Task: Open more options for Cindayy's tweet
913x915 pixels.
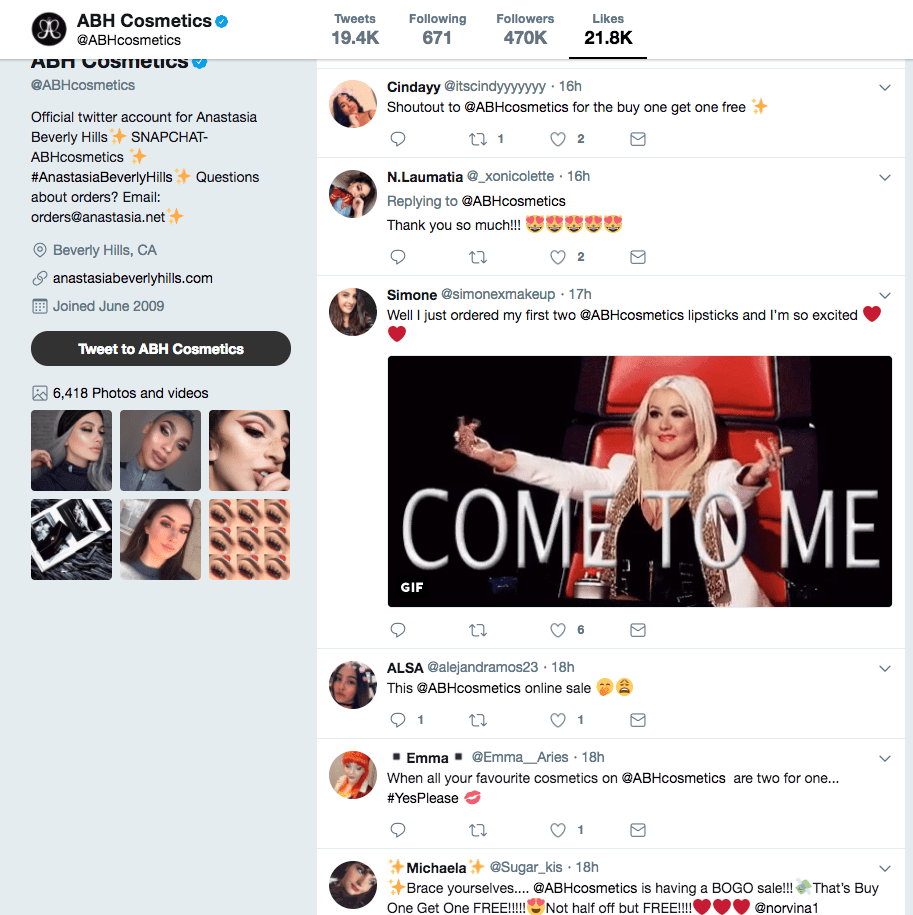Action: (x=885, y=88)
